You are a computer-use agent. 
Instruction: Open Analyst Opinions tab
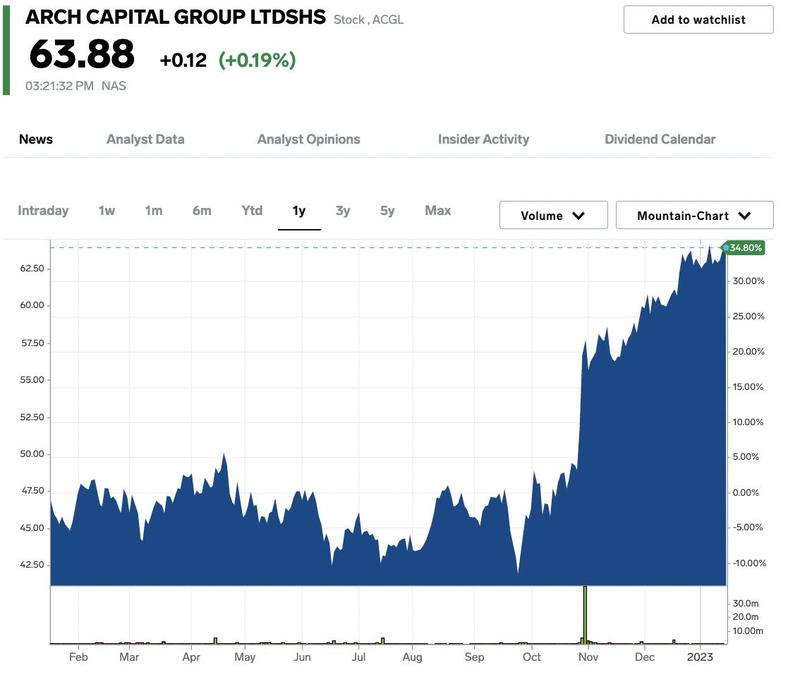[x=309, y=139]
